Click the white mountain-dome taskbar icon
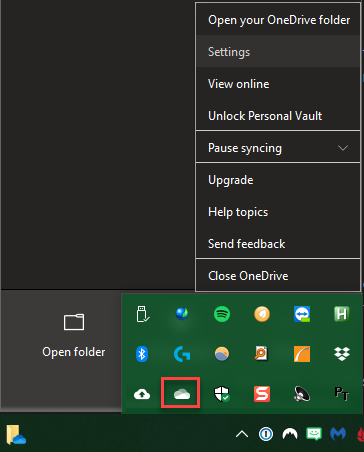 [290, 434]
